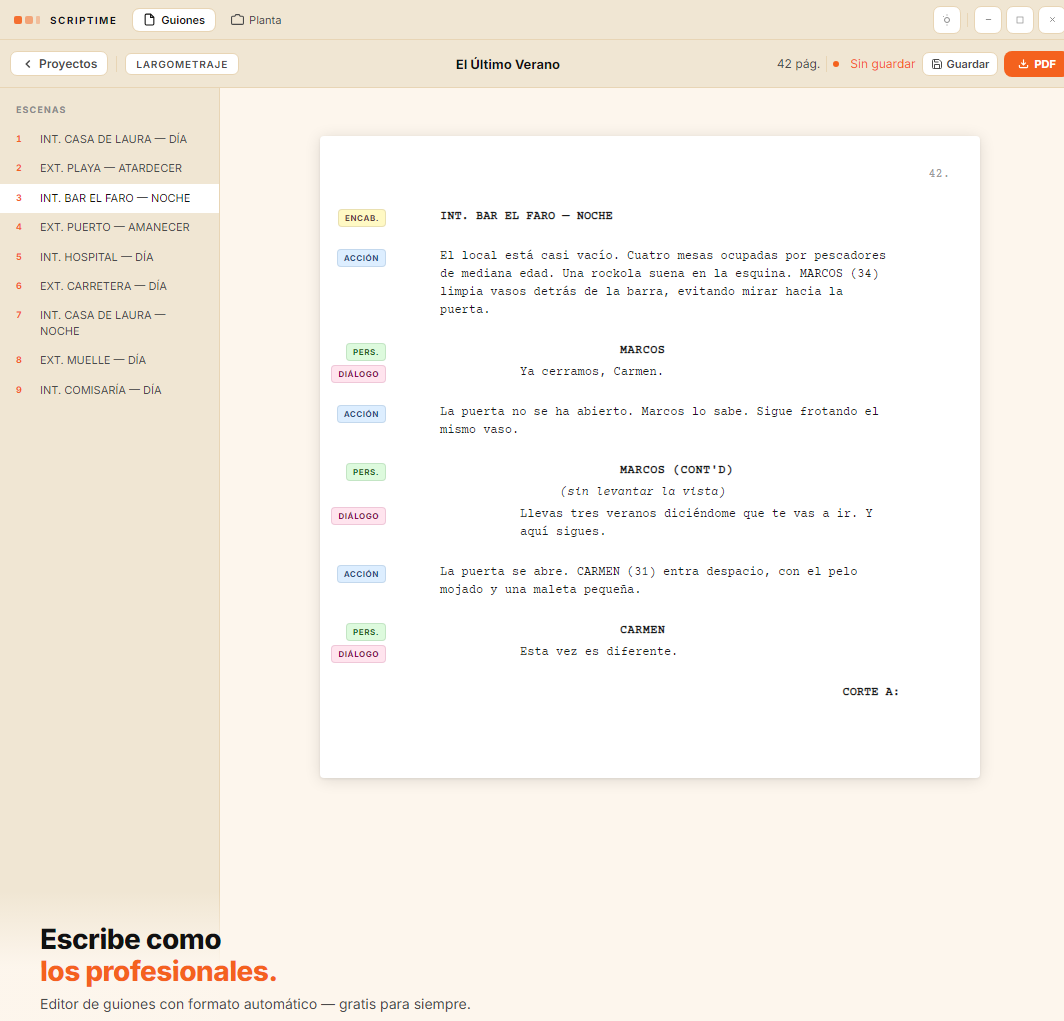Jump to scene 4 EXT. PUERTO — AMANECER
The height and width of the screenshot is (1021, 1064).
(x=109, y=227)
